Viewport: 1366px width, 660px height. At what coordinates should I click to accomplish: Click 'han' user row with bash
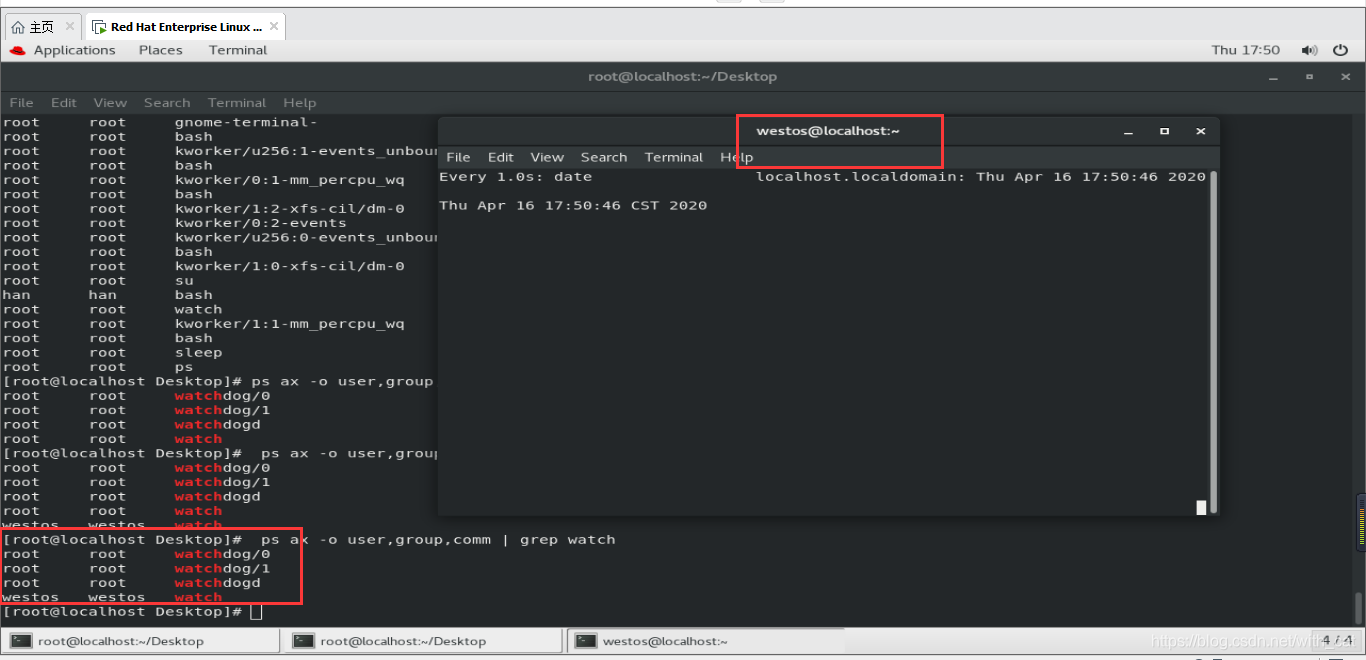tap(107, 295)
